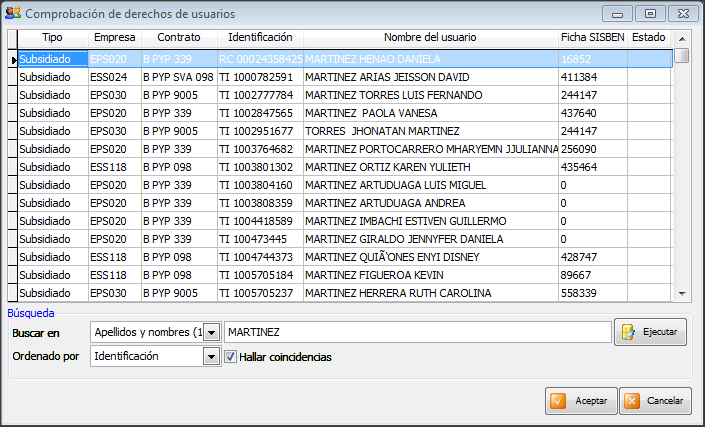Click identification cell TI 1004744373
This screenshot has width=705, height=427.
(260, 257)
